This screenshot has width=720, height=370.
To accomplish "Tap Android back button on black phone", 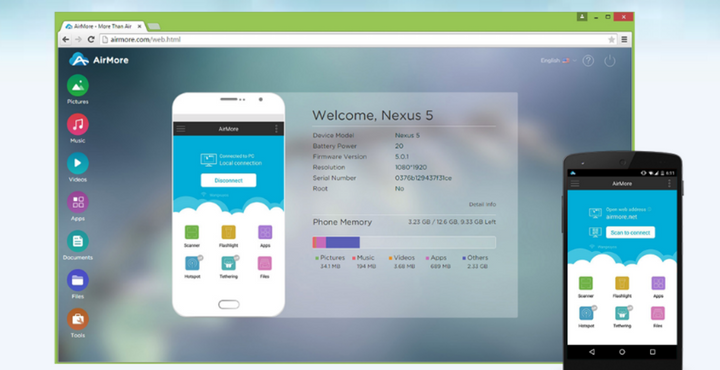I will (x=592, y=352).
